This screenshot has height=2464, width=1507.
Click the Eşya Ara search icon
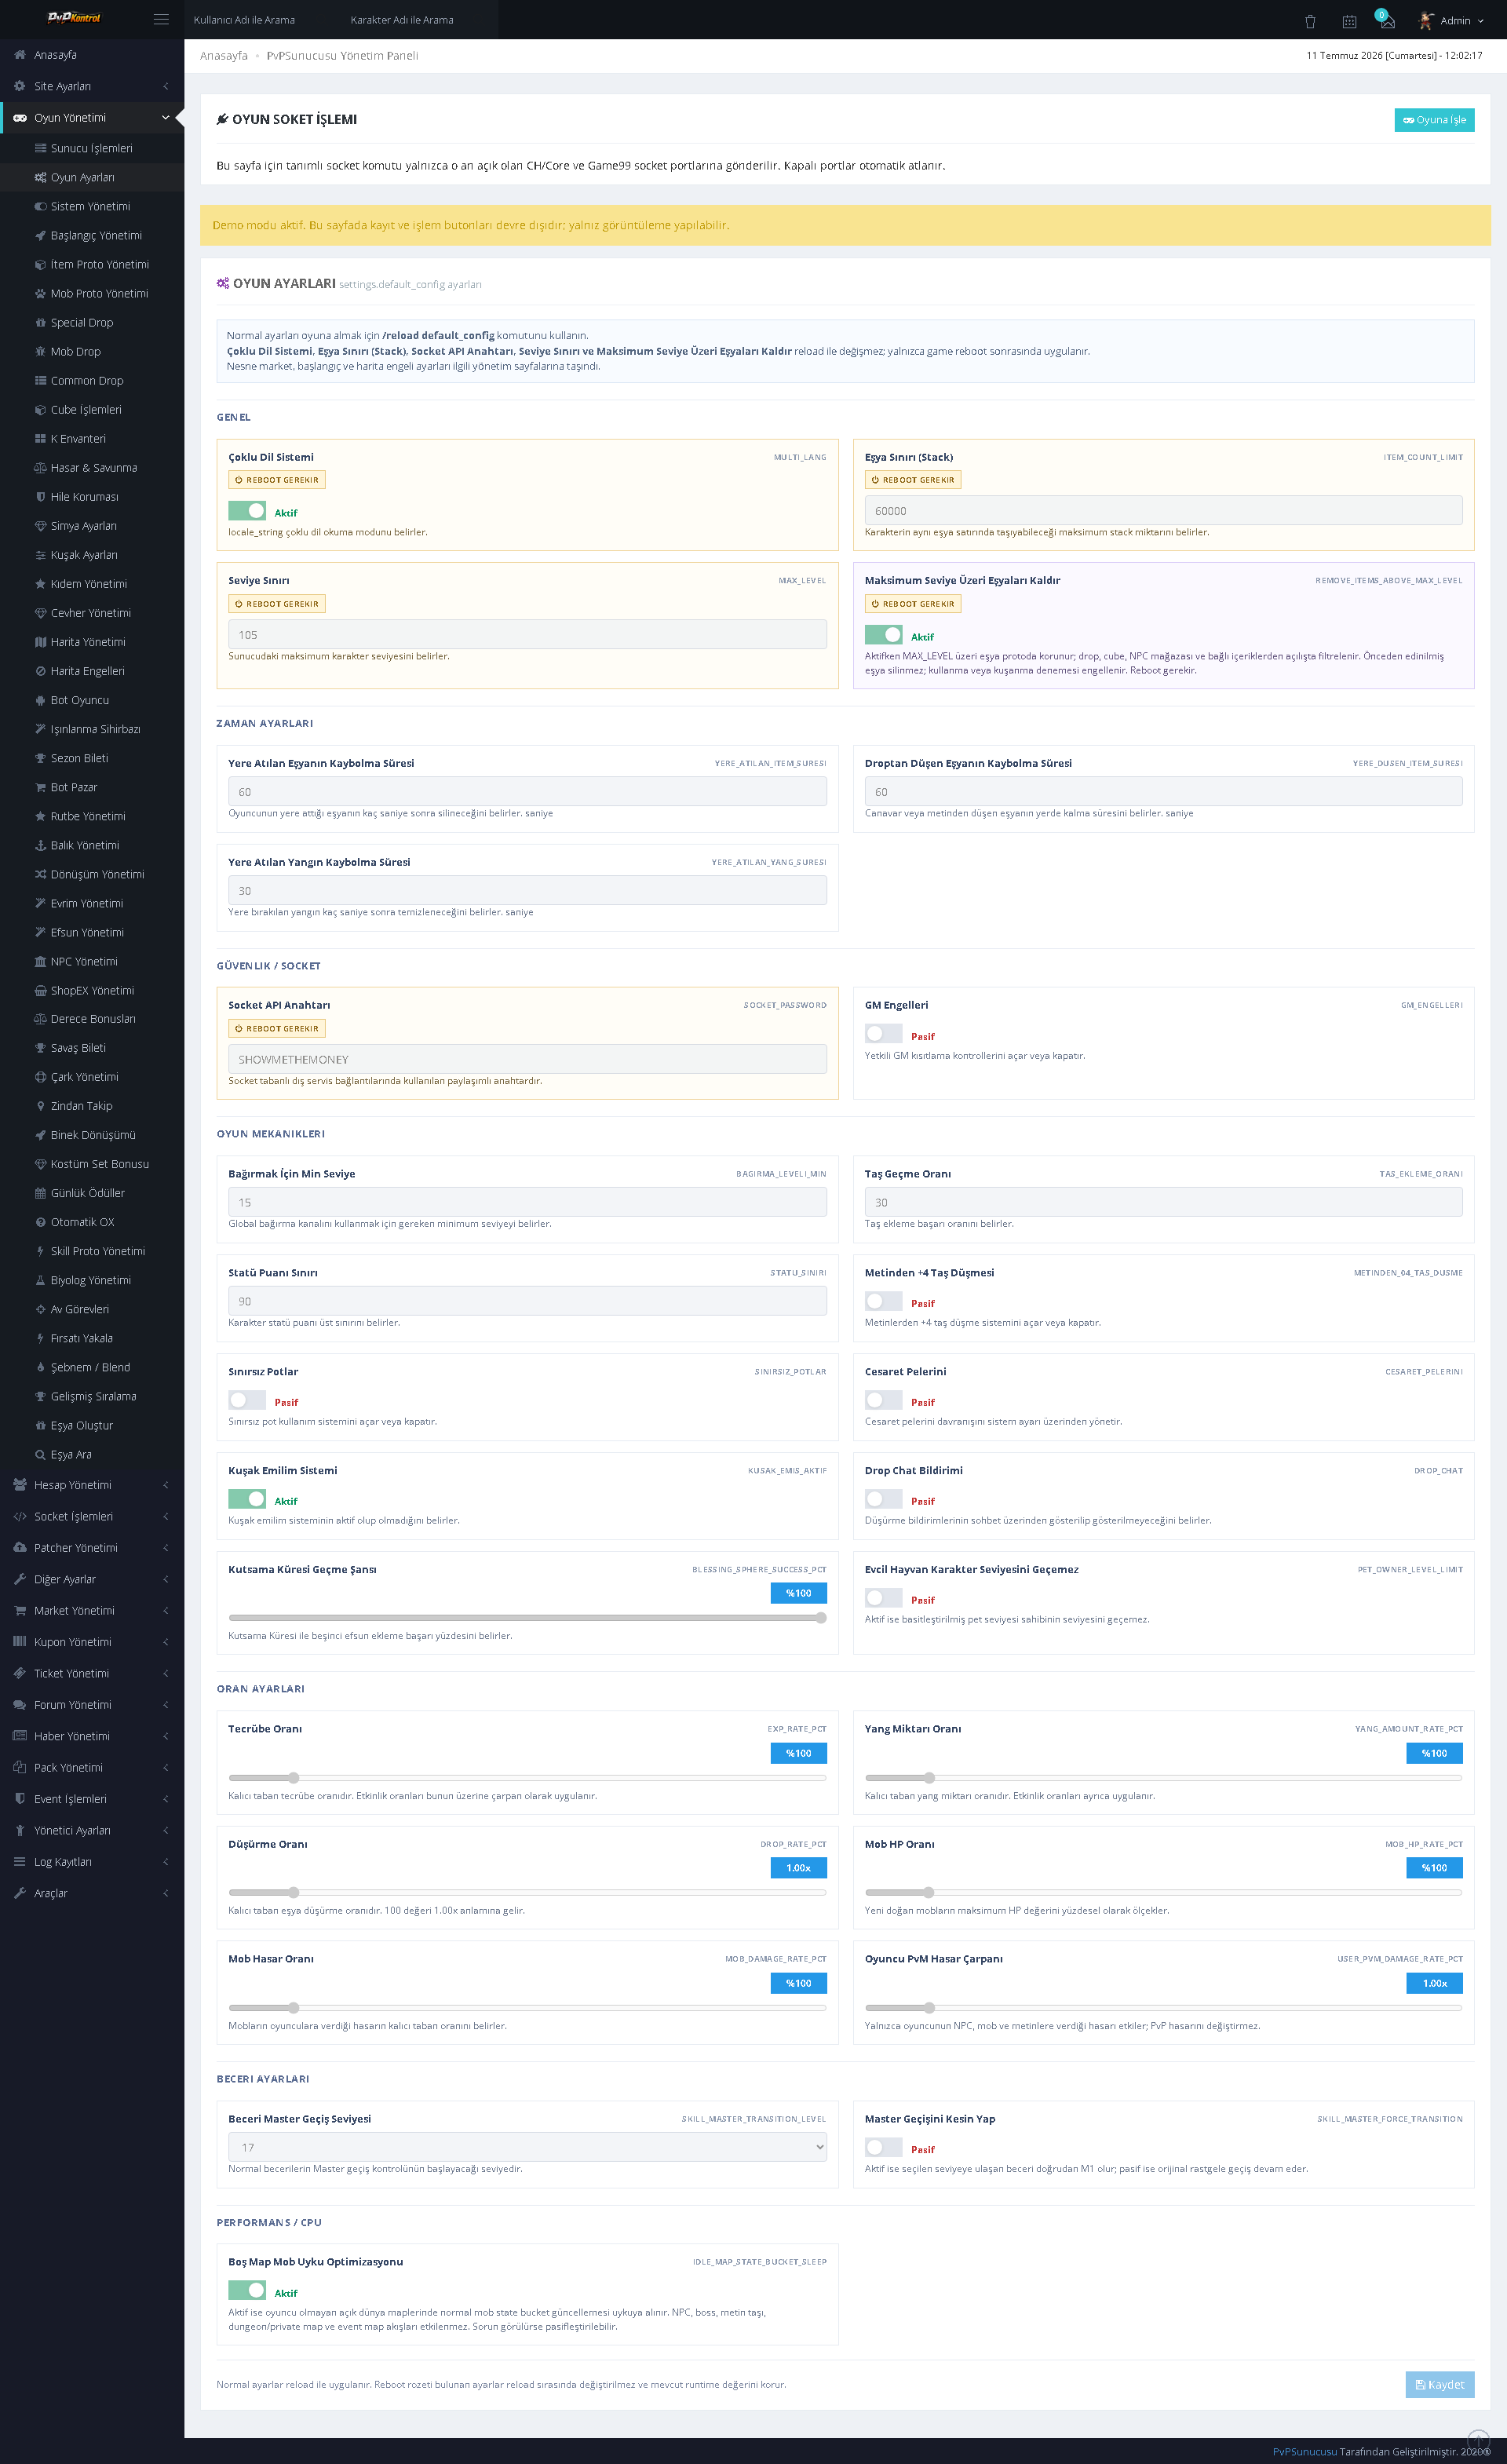tap(40, 1454)
